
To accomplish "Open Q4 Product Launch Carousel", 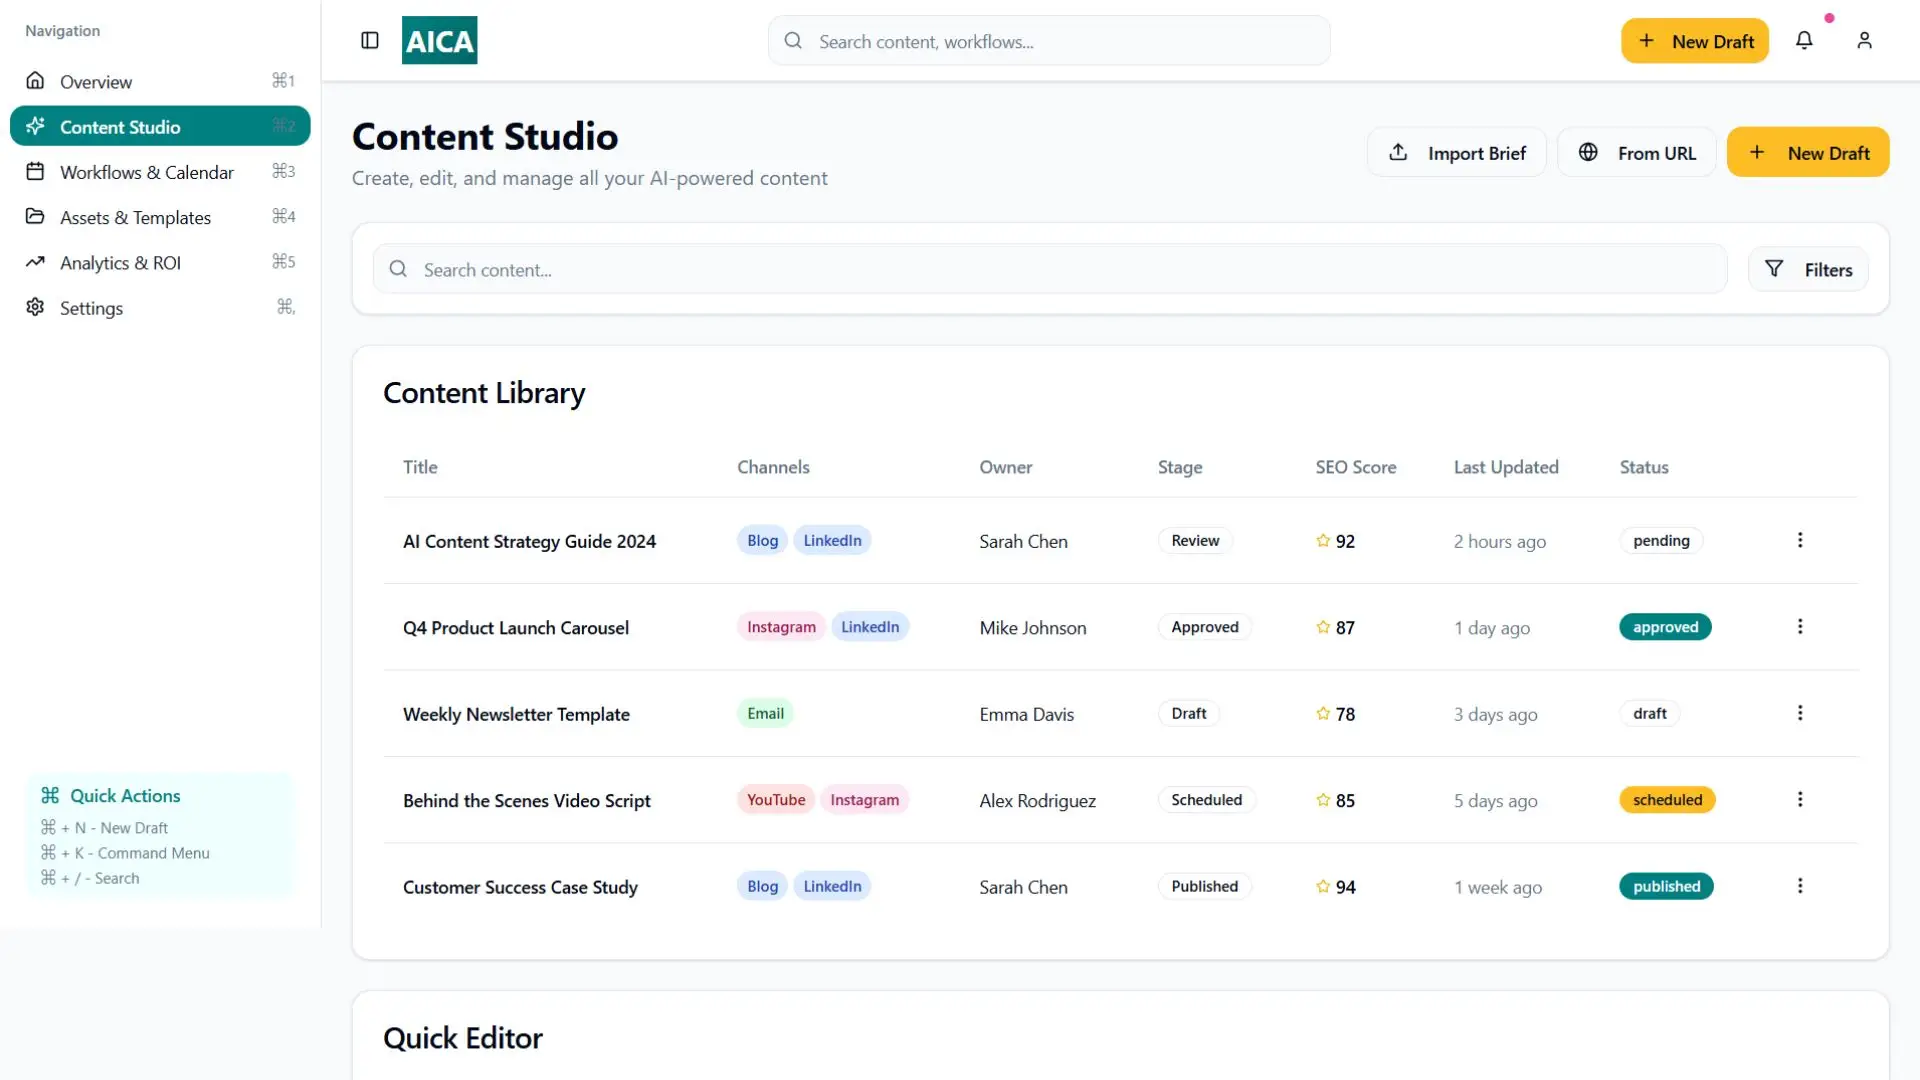I will click(x=516, y=628).
